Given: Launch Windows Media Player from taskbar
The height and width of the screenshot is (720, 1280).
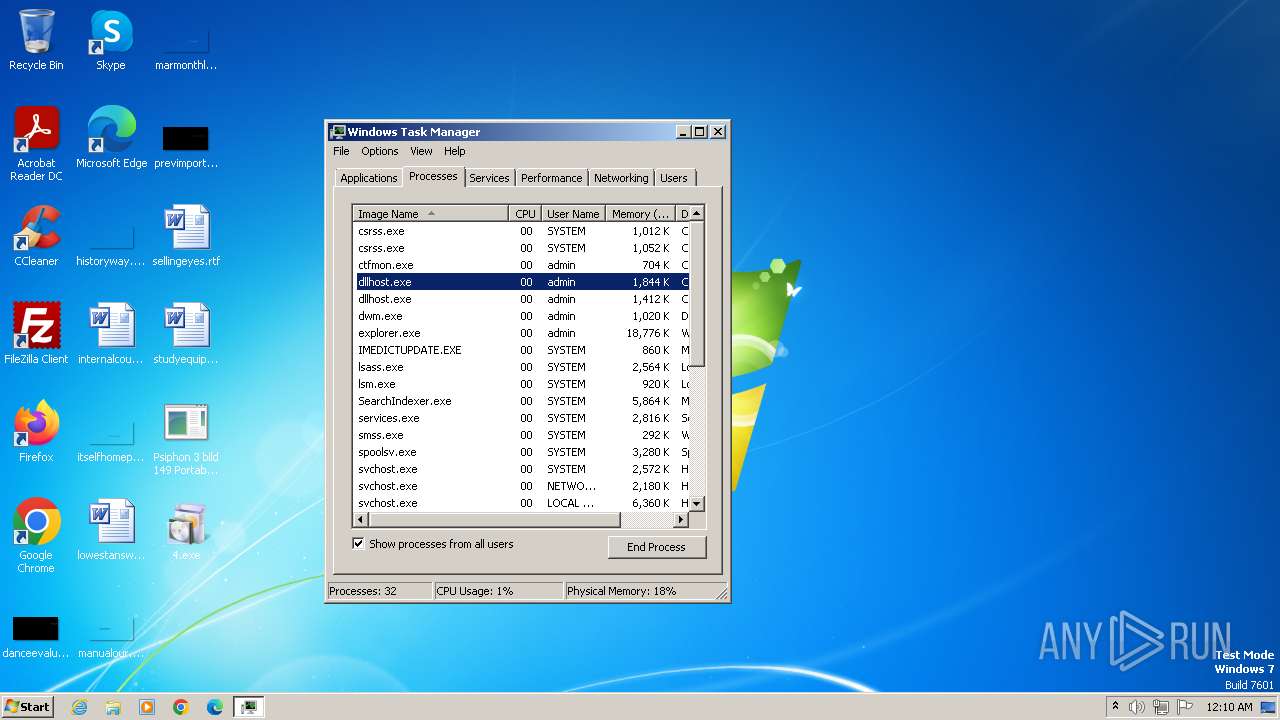Looking at the screenshot, I should pos(147,707).
